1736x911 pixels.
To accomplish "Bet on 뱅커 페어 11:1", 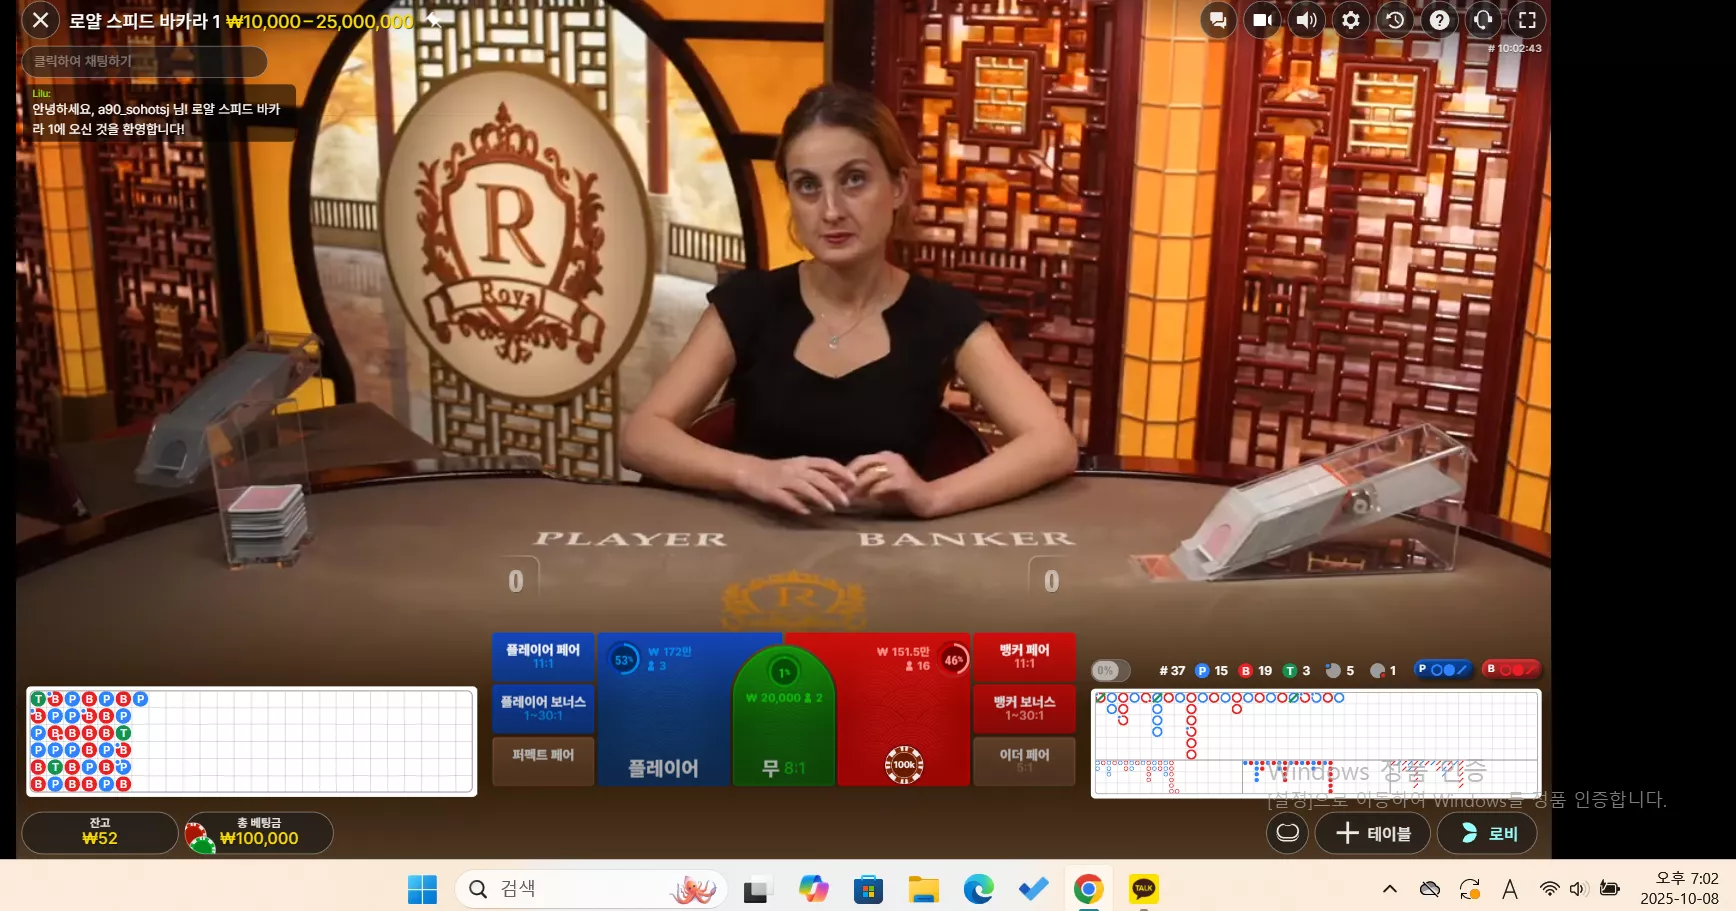I will 1024,656.
